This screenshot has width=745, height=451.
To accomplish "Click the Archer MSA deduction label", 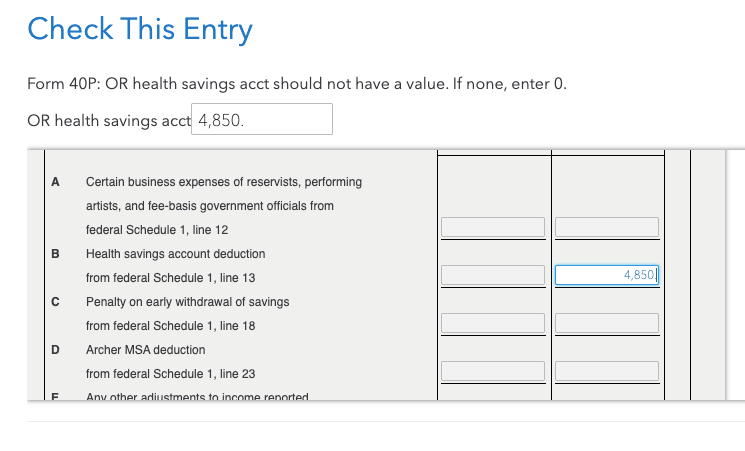I will [145, 350].
